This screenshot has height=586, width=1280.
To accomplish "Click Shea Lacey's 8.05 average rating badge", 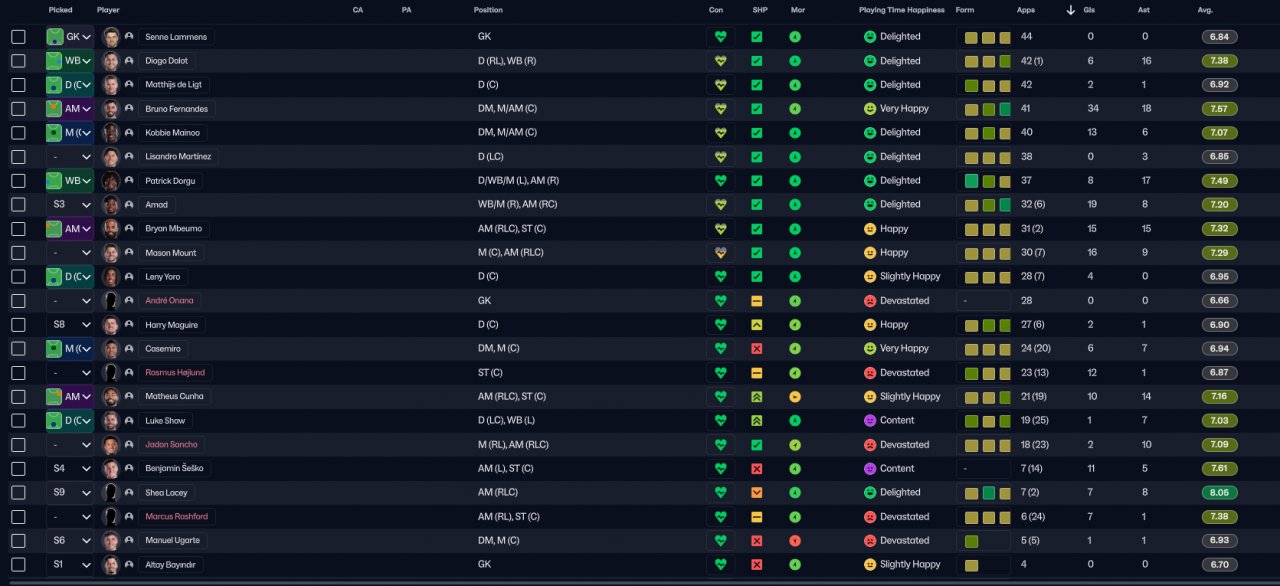I will tap(1220, 493).
